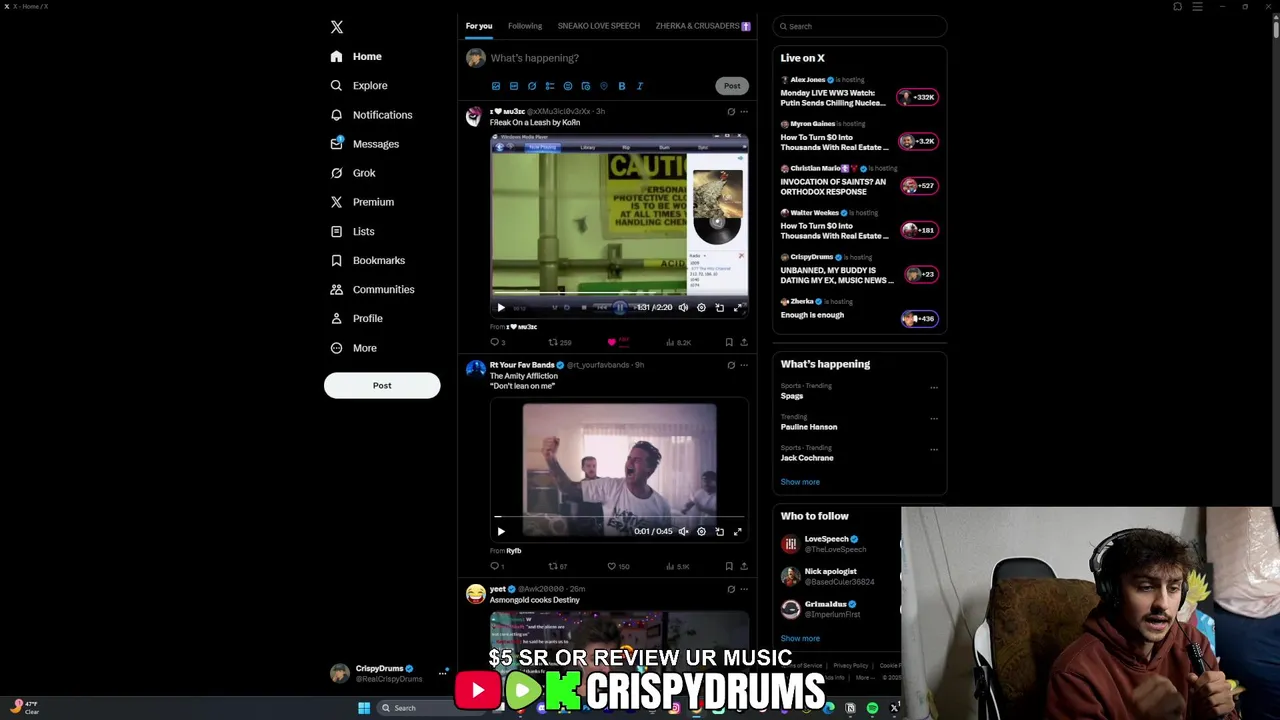Repost the Amity Affliction post
1280x720 pixels.
558,566
